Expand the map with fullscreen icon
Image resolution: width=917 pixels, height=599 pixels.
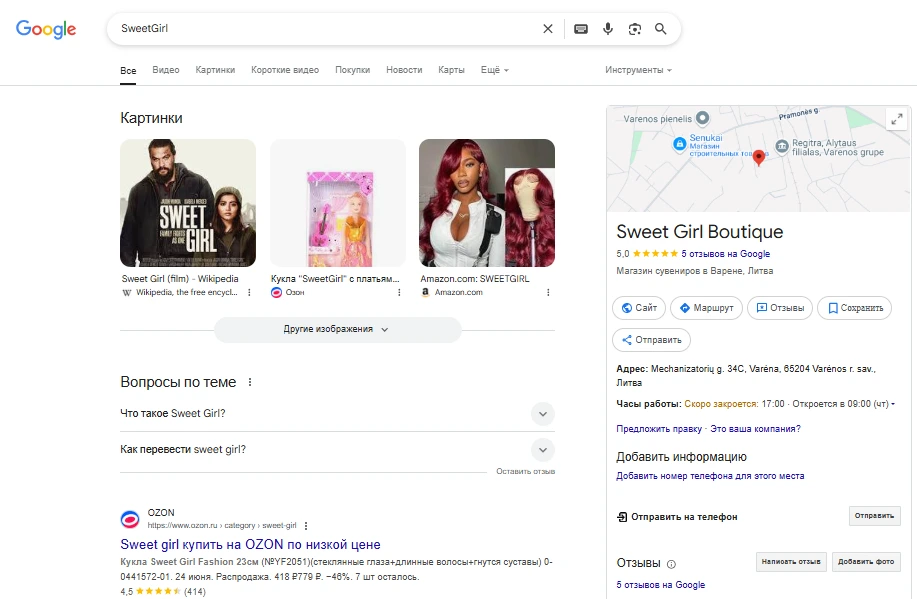point(896,118)
